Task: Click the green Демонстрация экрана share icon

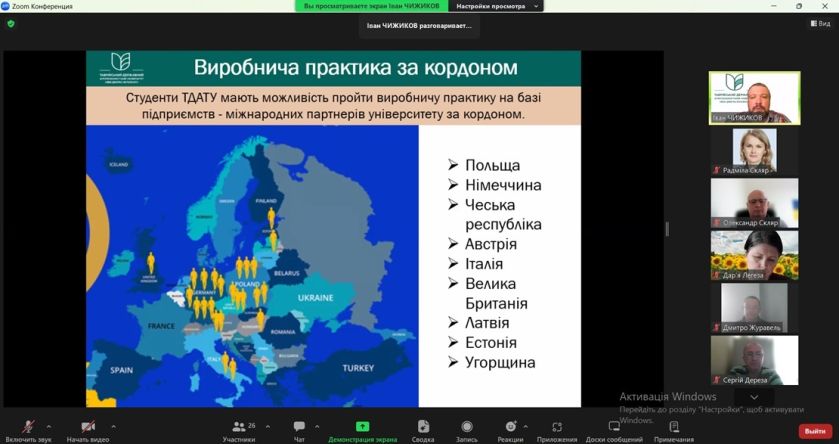Action: coord(362,426)
